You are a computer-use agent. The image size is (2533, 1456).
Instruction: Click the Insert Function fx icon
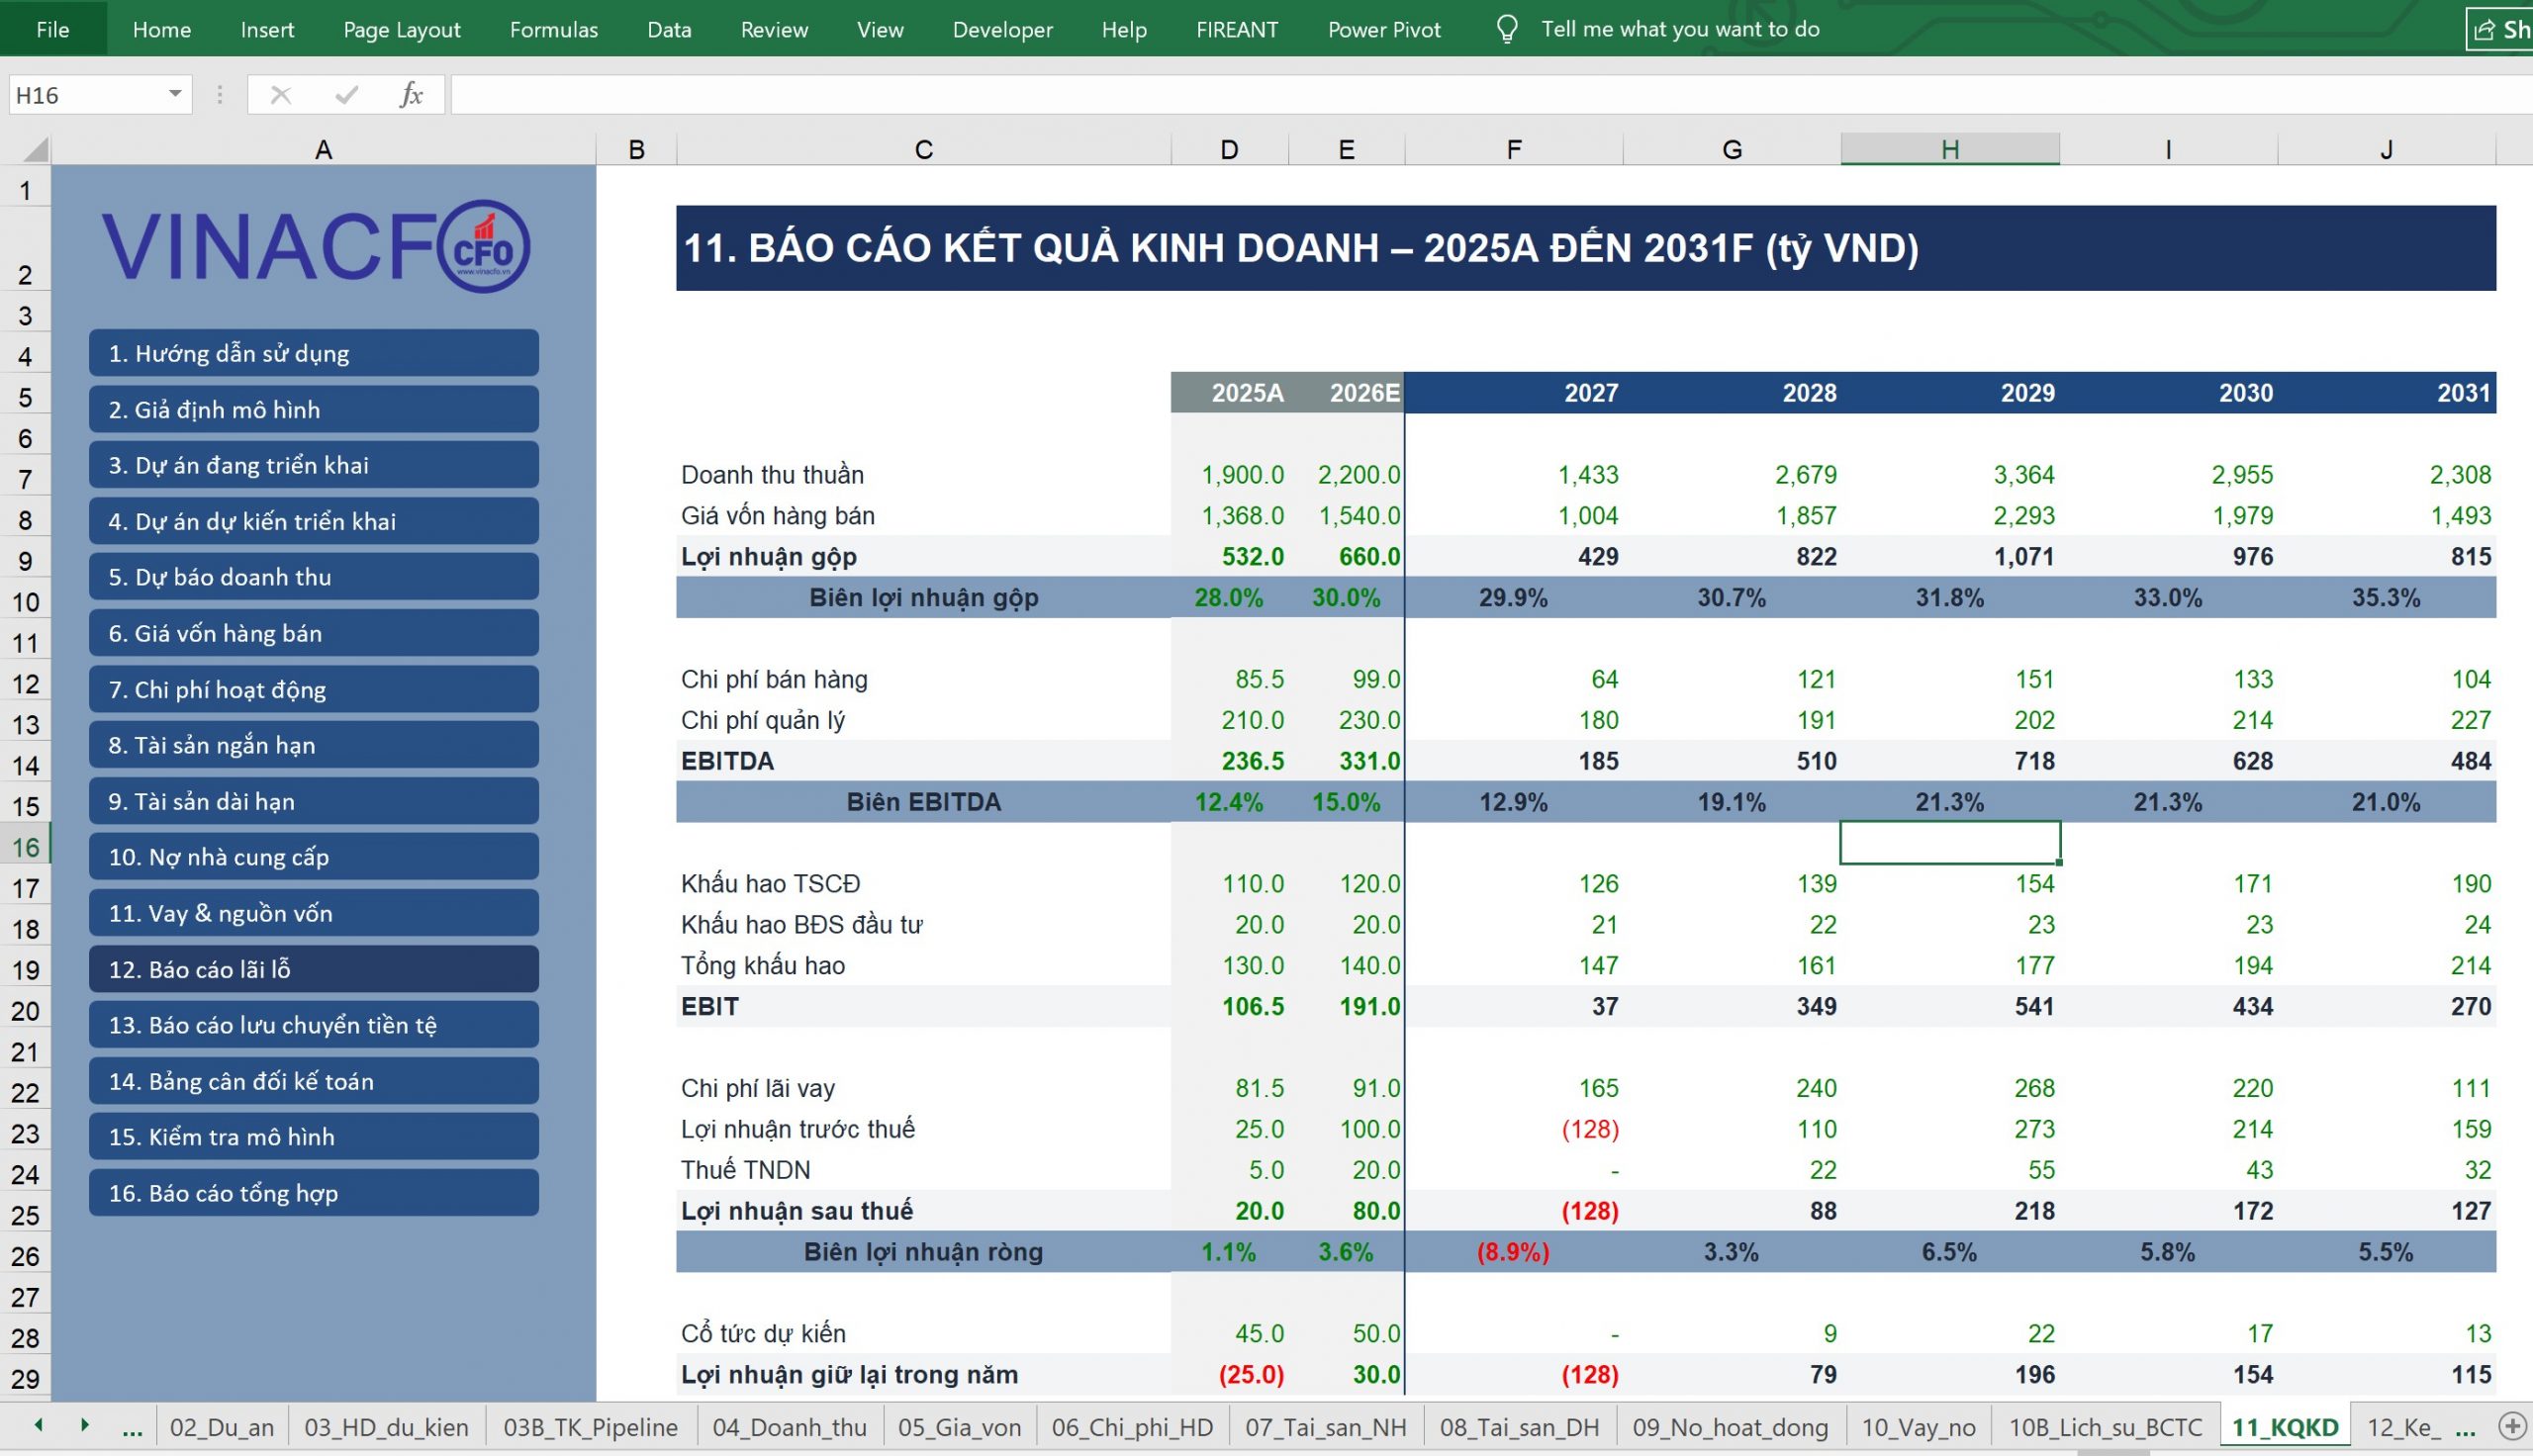(411, 95)
